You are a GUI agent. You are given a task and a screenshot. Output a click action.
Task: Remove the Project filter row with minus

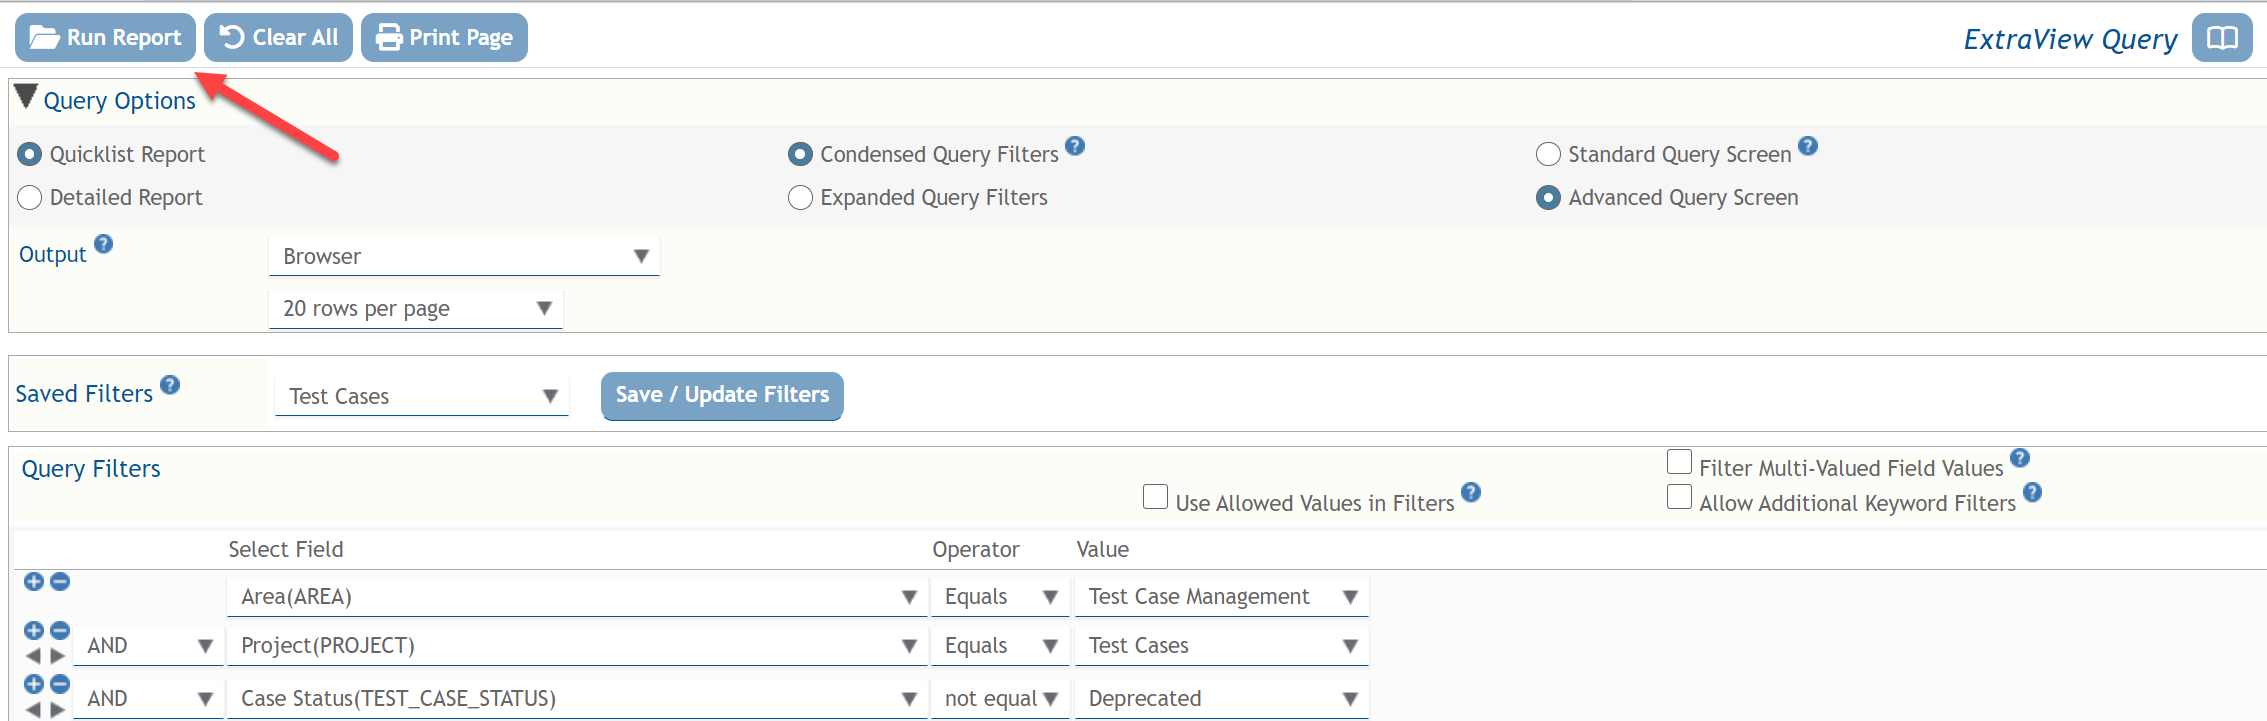(60, 630)
